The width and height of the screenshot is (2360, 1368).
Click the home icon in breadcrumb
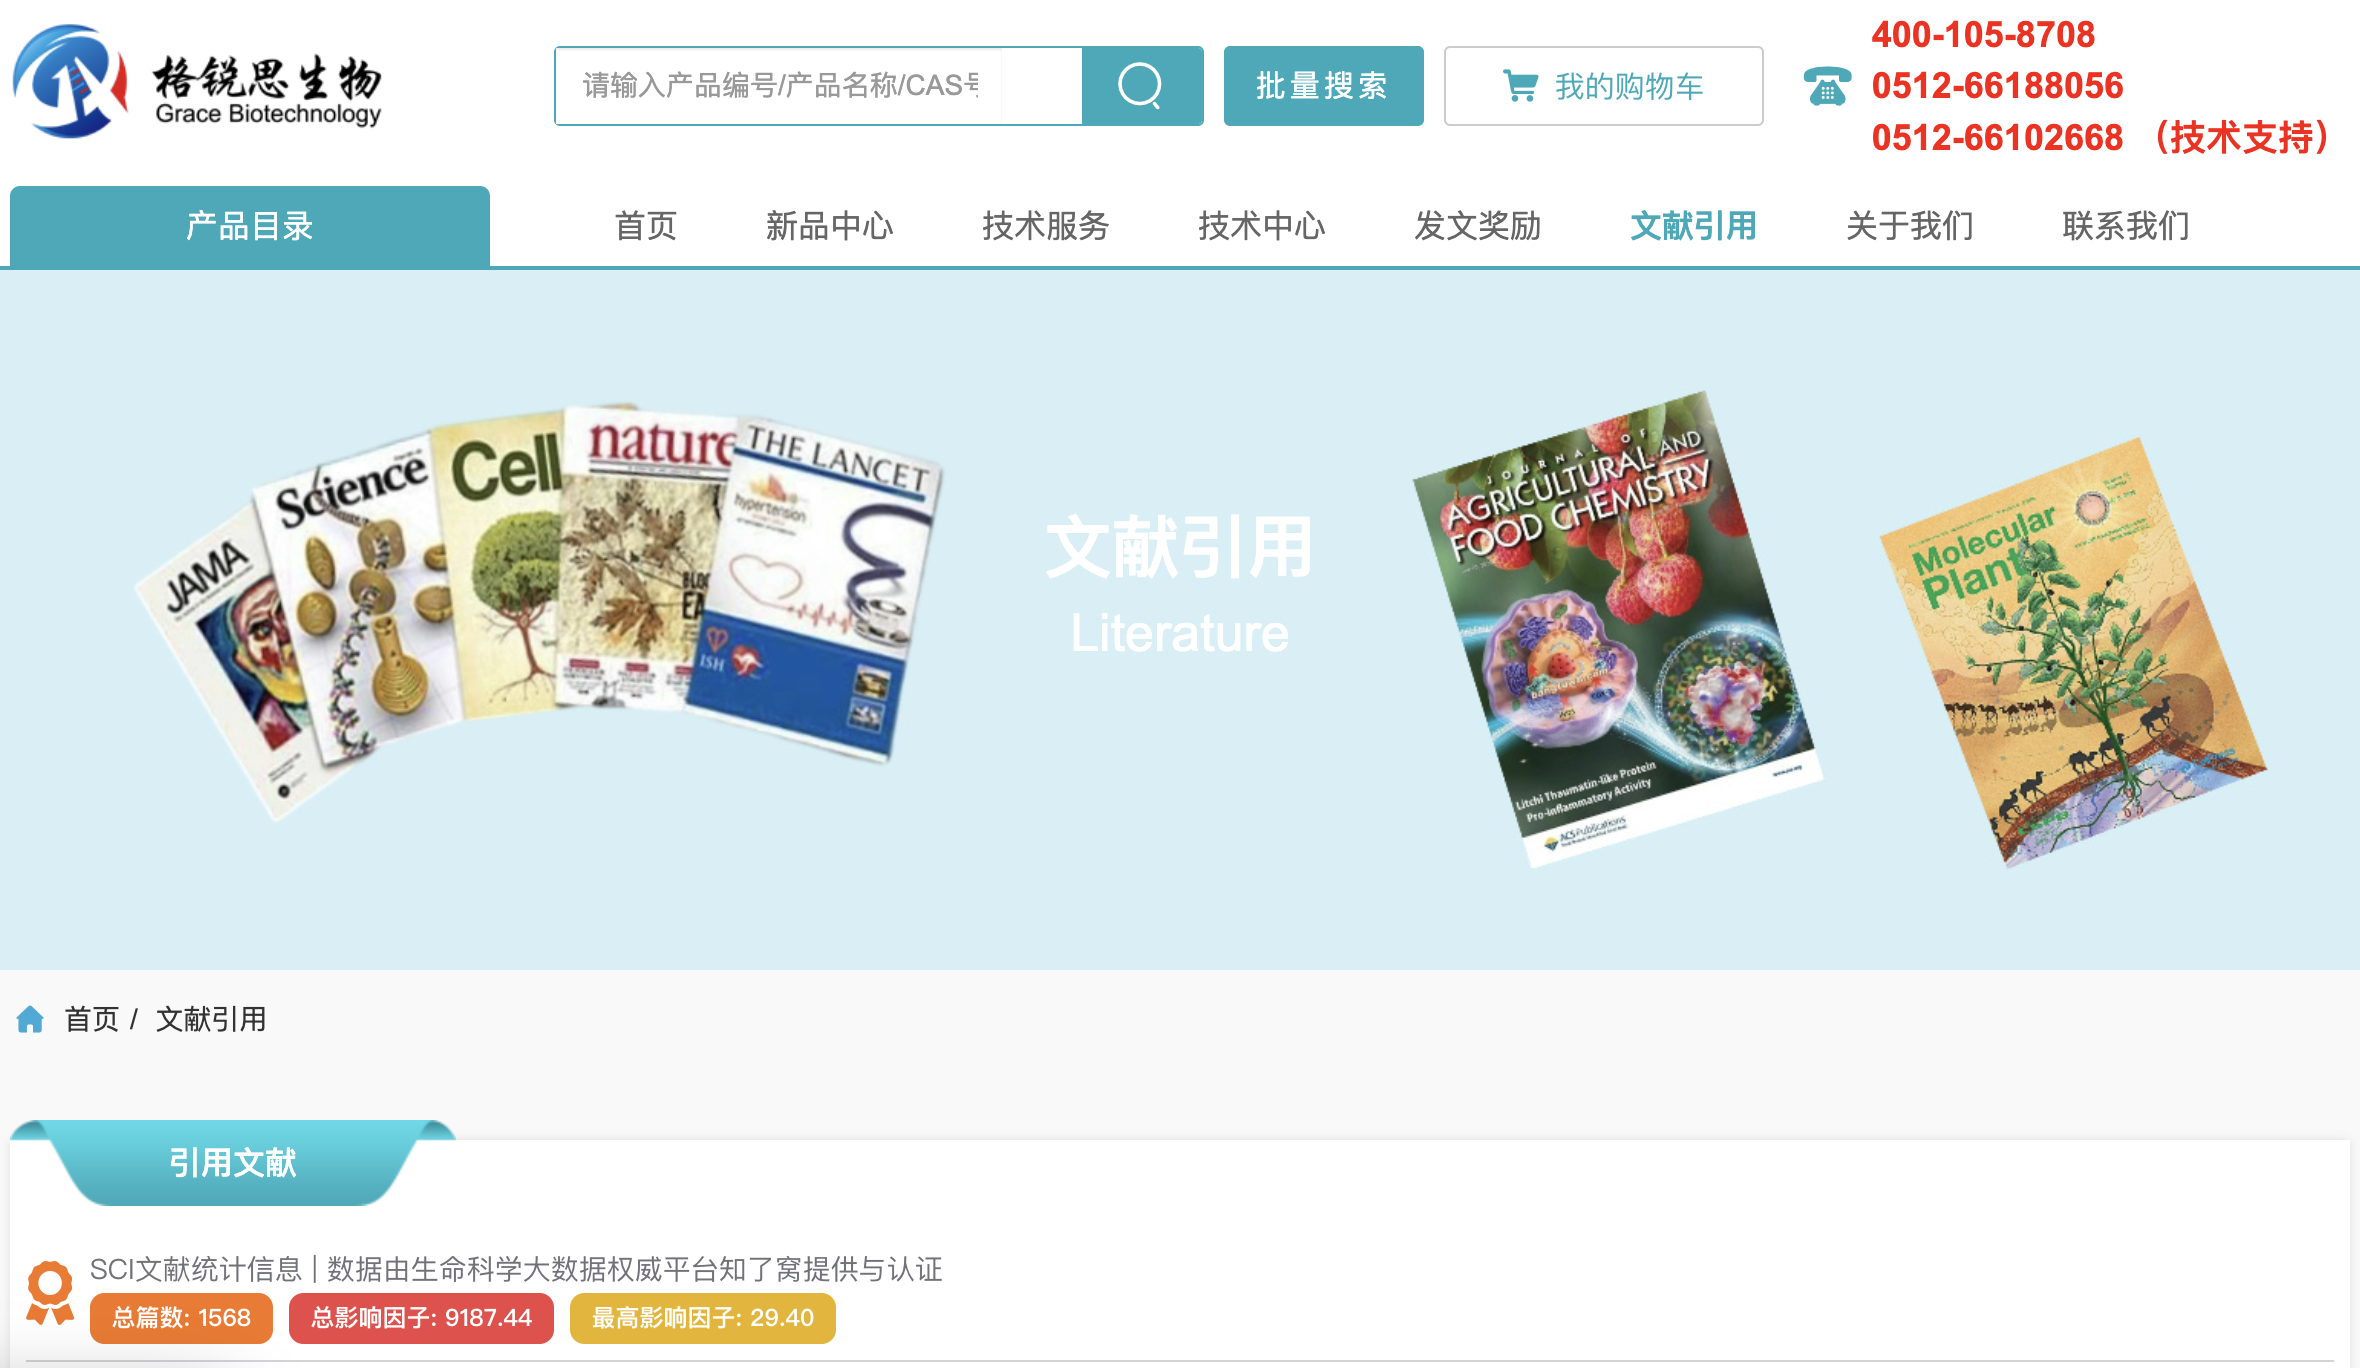click(x=30, y=1019)
